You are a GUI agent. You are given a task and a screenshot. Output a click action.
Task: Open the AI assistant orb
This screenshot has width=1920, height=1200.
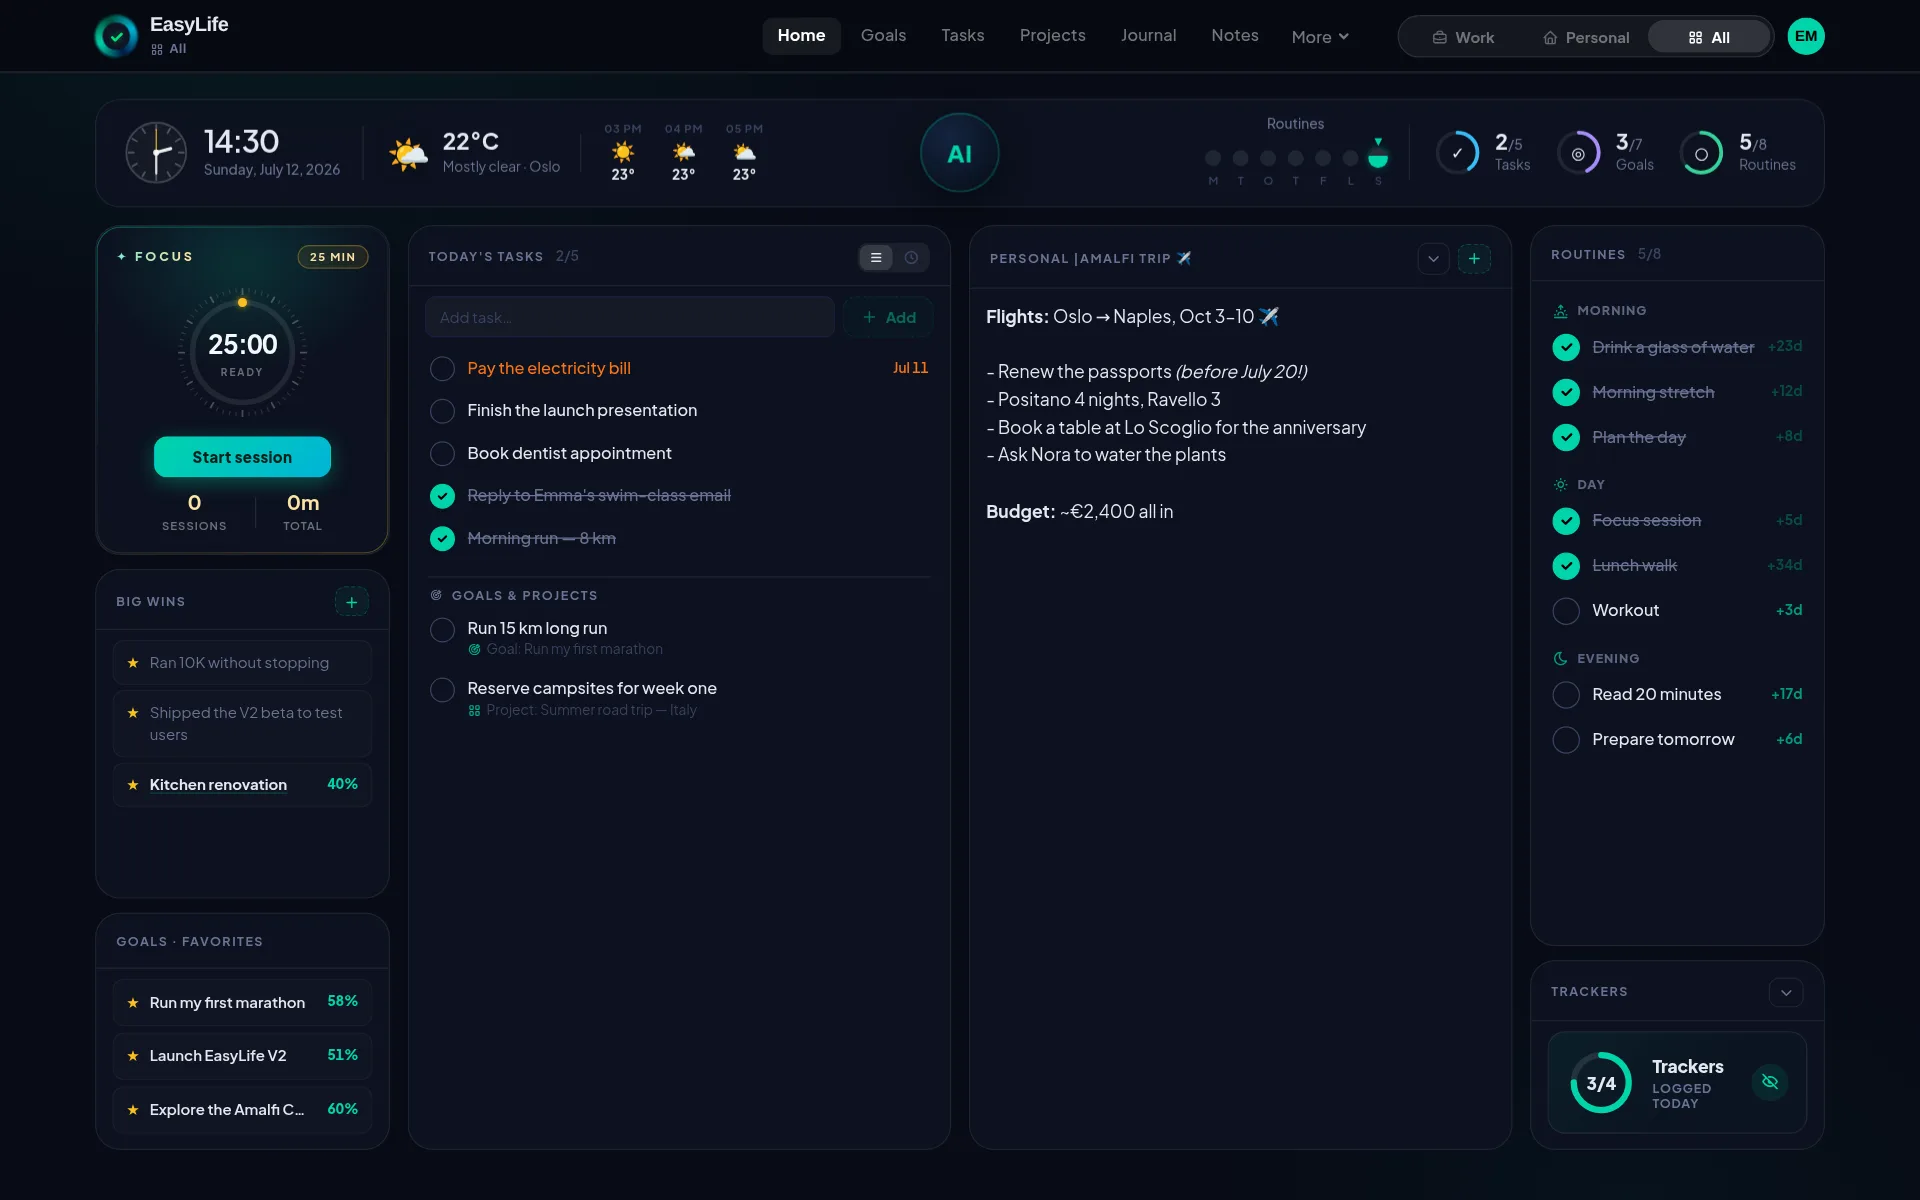click(x=959, y=153)
